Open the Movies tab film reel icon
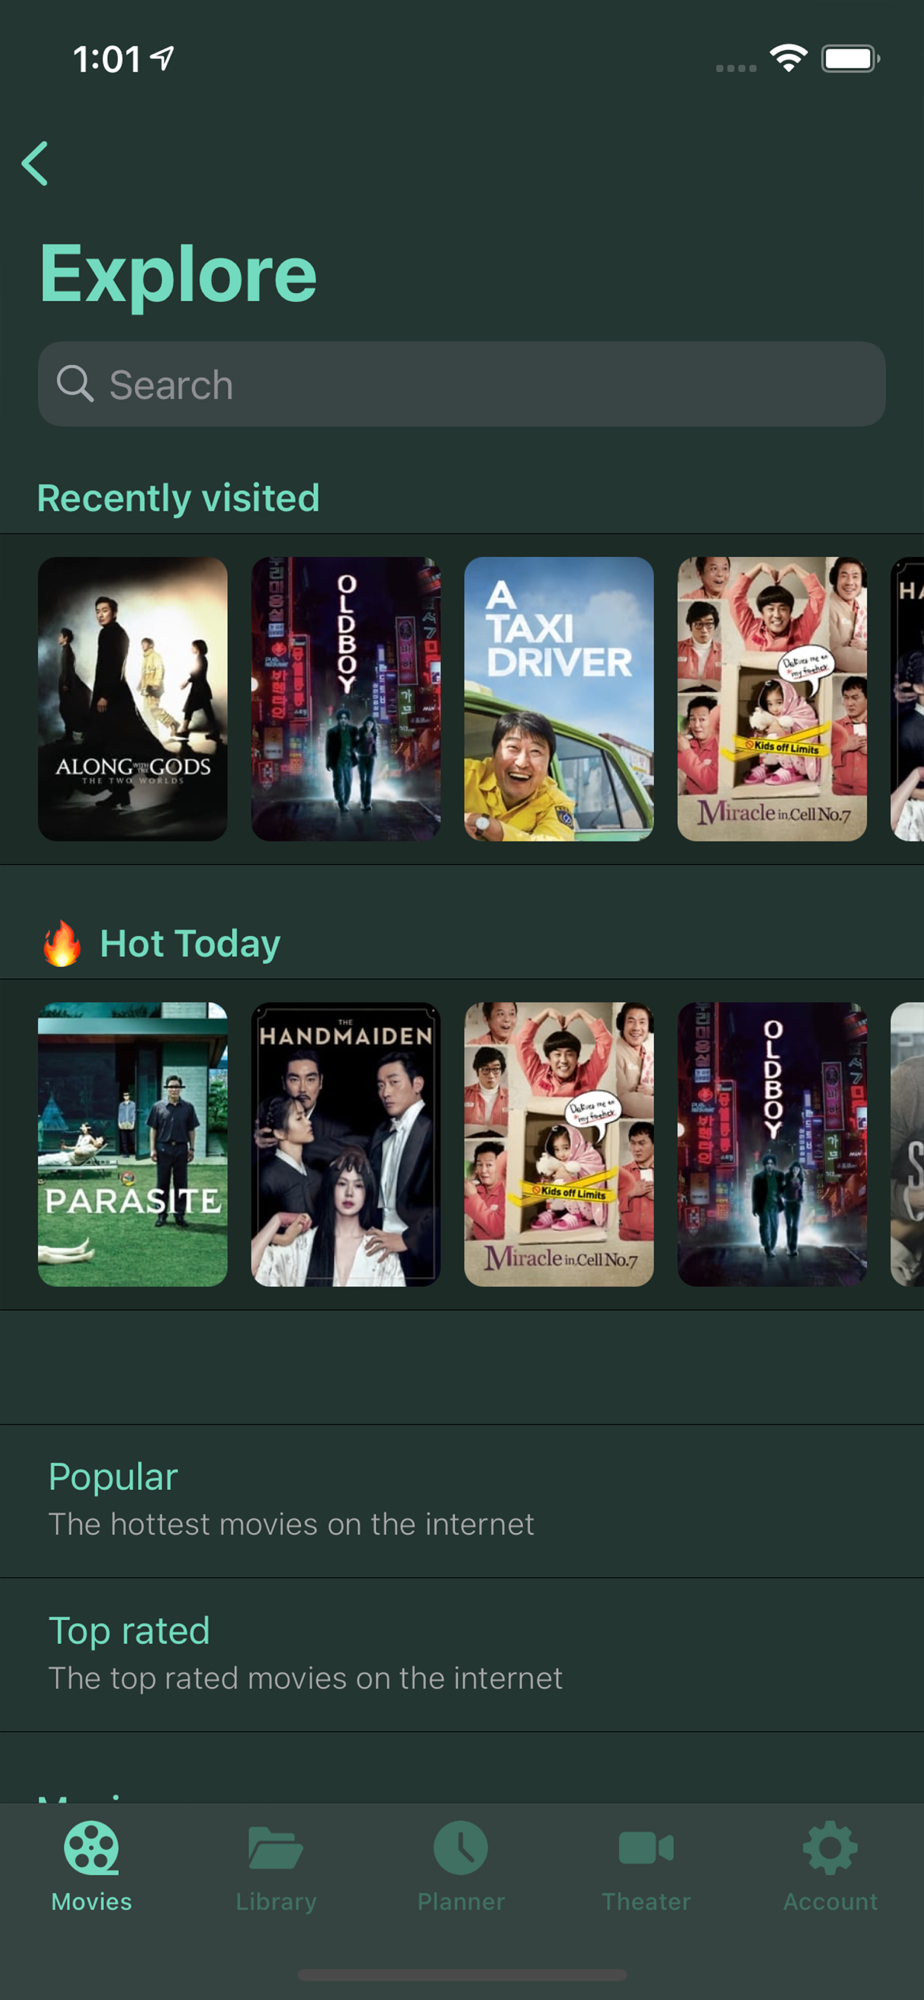 tap(91, 1848)
